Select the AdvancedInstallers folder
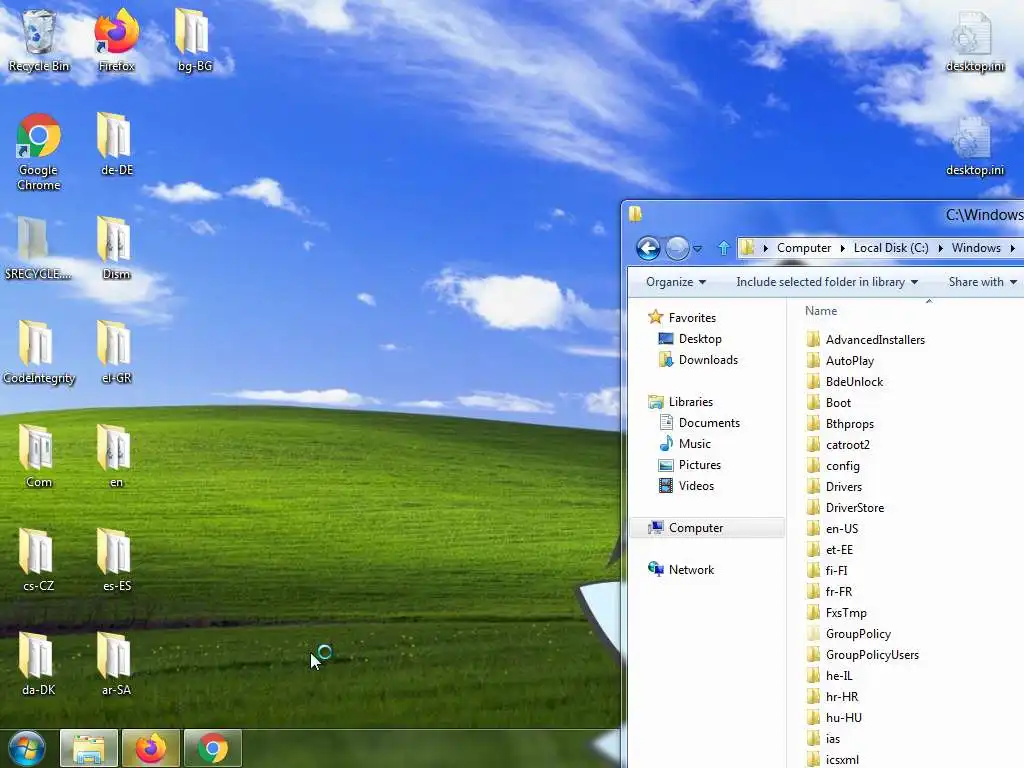1024x768 pixels. pos(866,340)
